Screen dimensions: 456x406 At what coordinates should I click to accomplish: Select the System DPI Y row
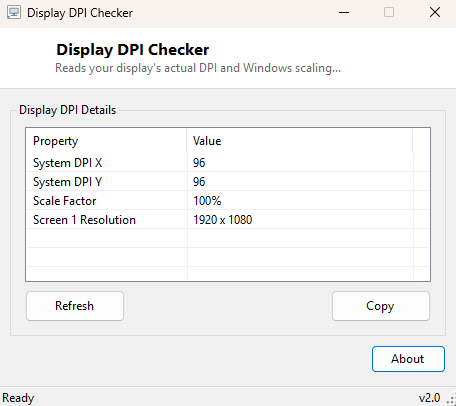click(x=228, y=182)
